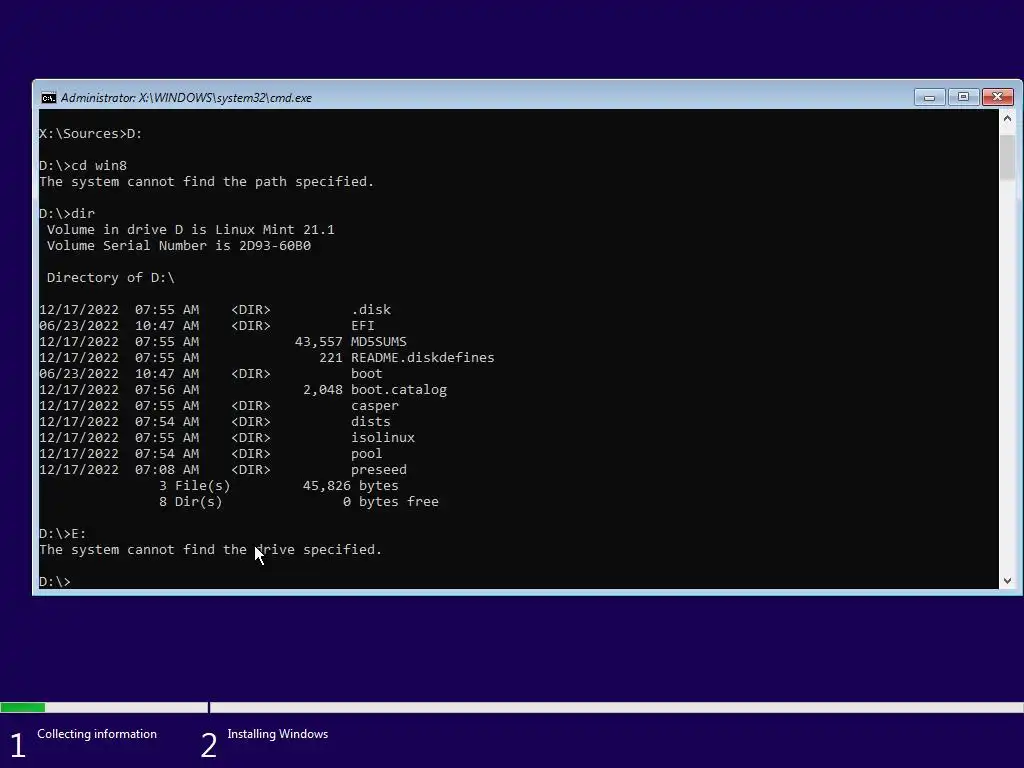Image resolution: width=1024 pixels, height=768 pixels.
Task: Click the '0 bytes free' text
Action: 391,502
